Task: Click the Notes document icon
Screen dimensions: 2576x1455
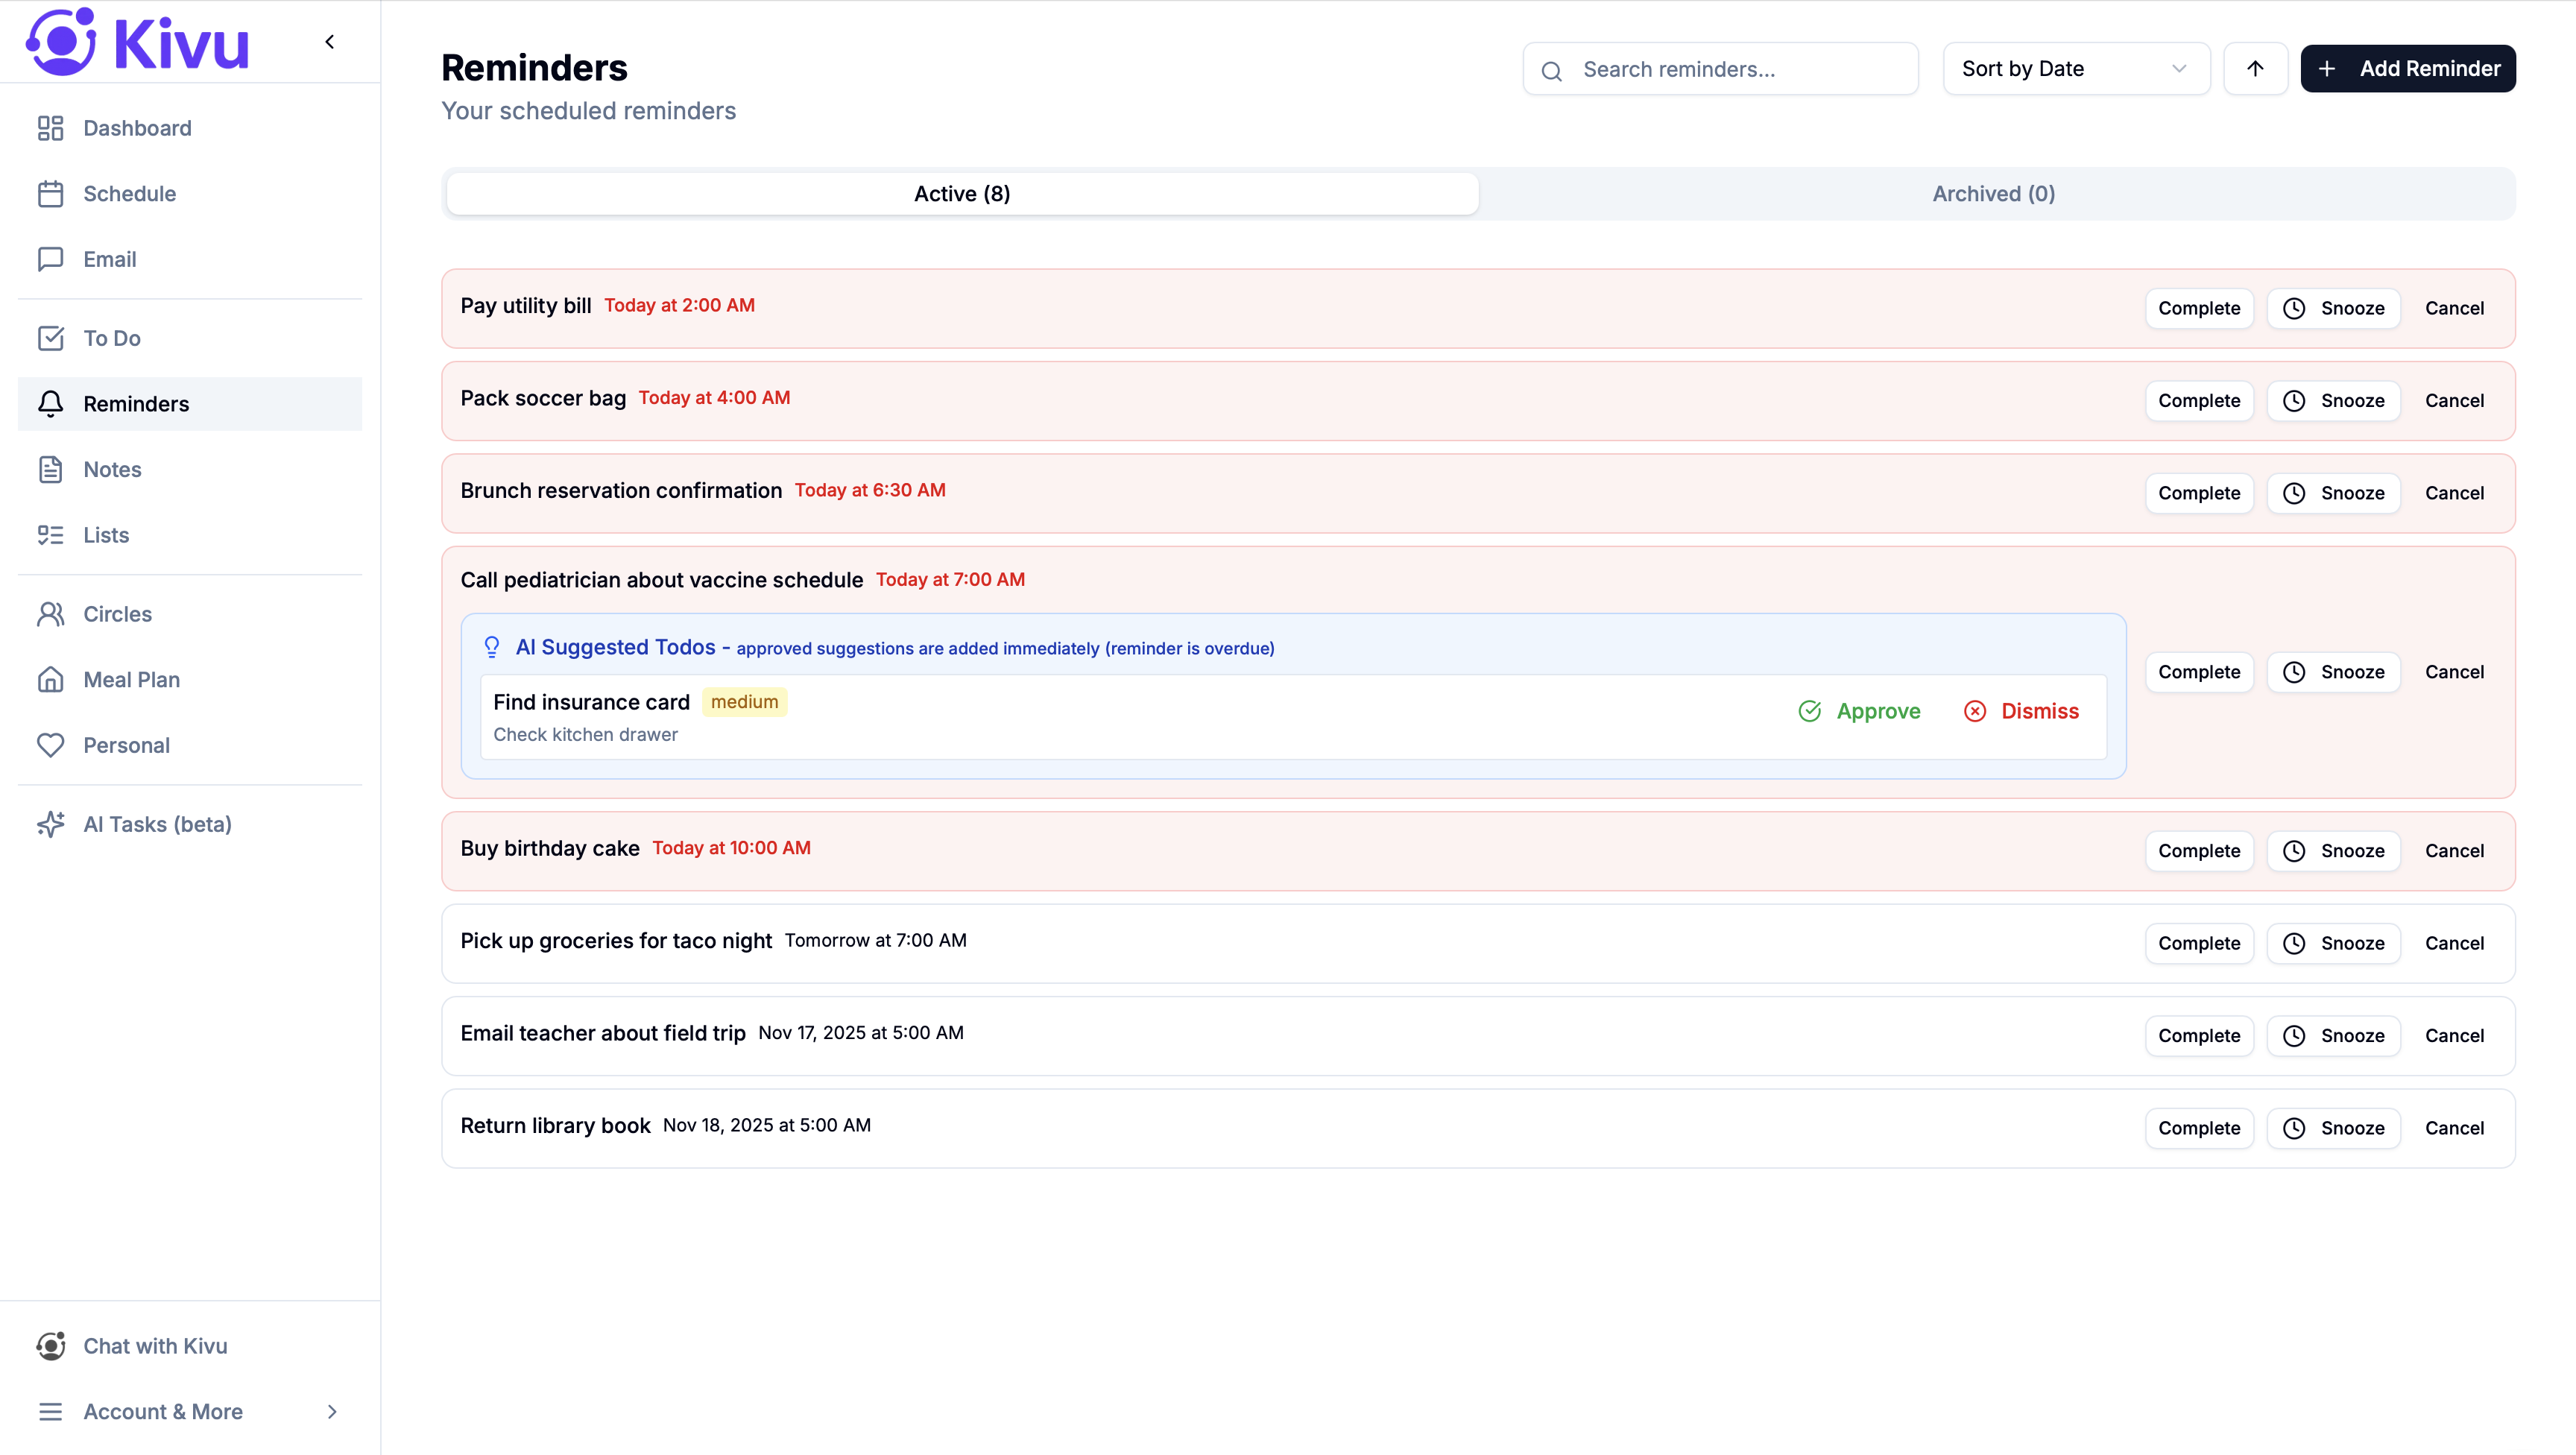Action: coord(50,469)
